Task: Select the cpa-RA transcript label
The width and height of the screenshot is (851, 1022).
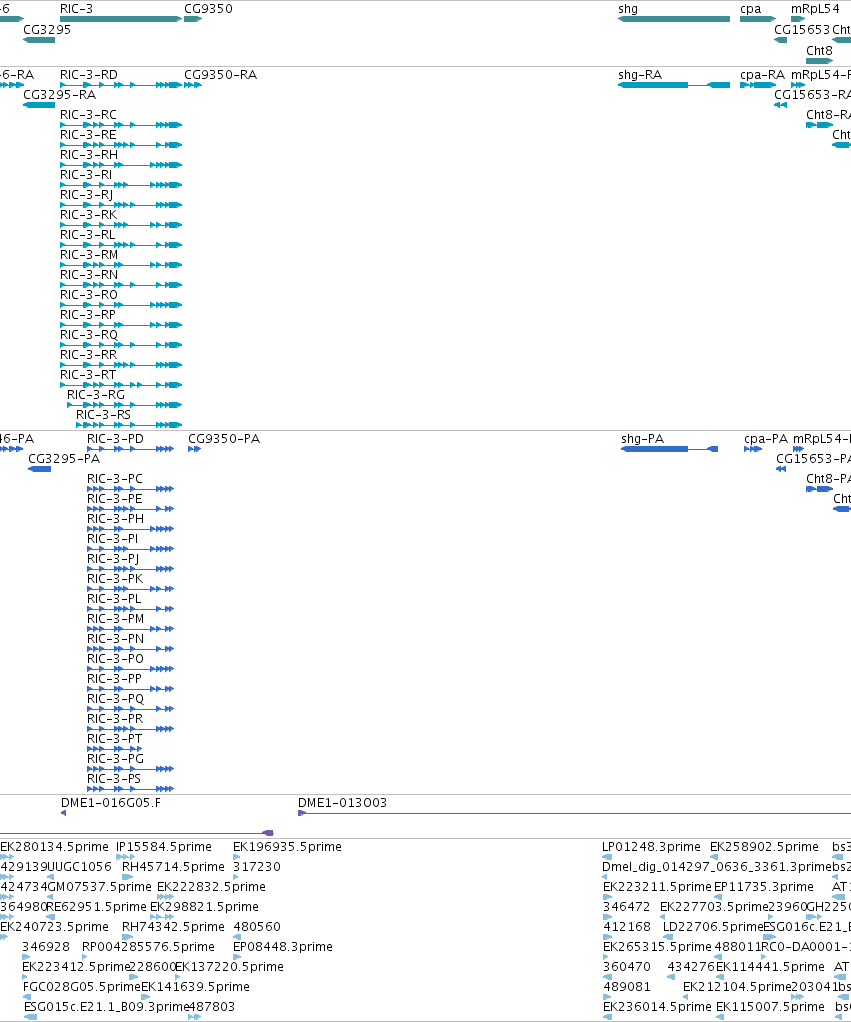Action: 762,75
